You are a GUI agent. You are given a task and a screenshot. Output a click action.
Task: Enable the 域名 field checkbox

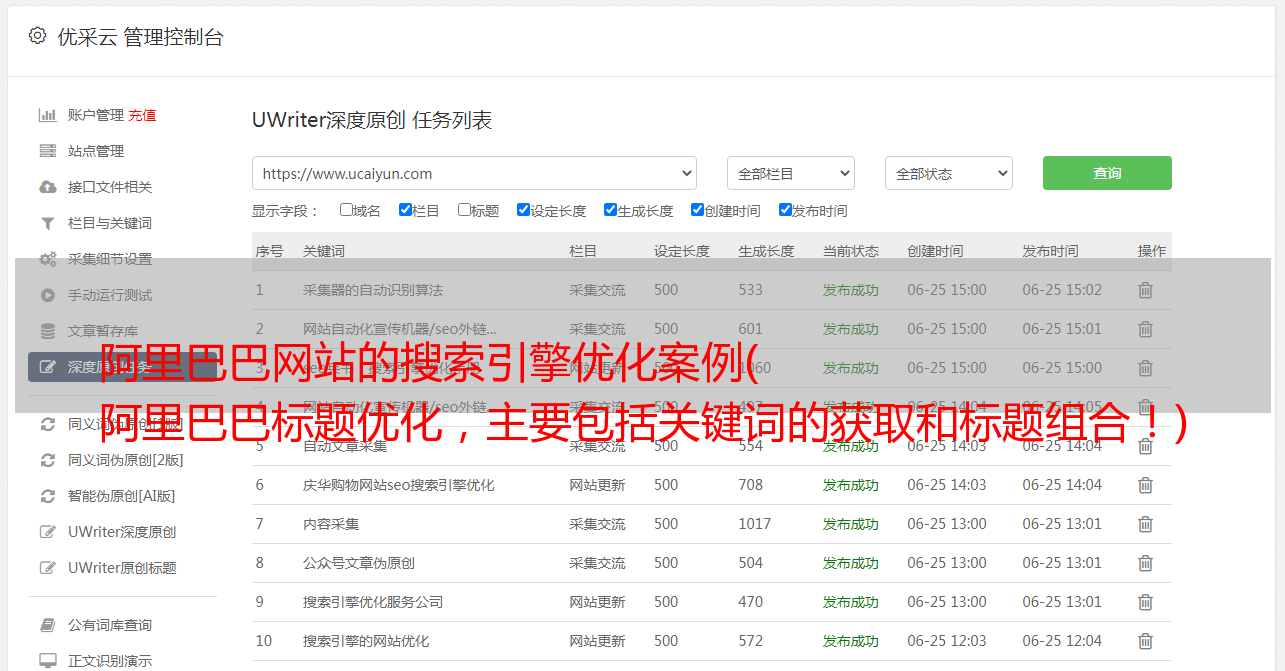click(x=346, y=210)
